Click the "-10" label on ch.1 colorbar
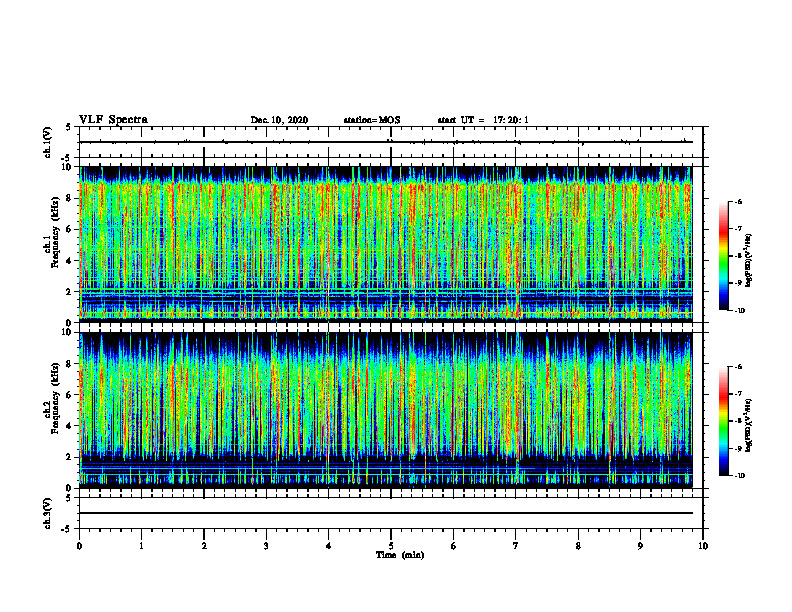The width and height of the screenshot is (792, 612). tap(739, 310)
